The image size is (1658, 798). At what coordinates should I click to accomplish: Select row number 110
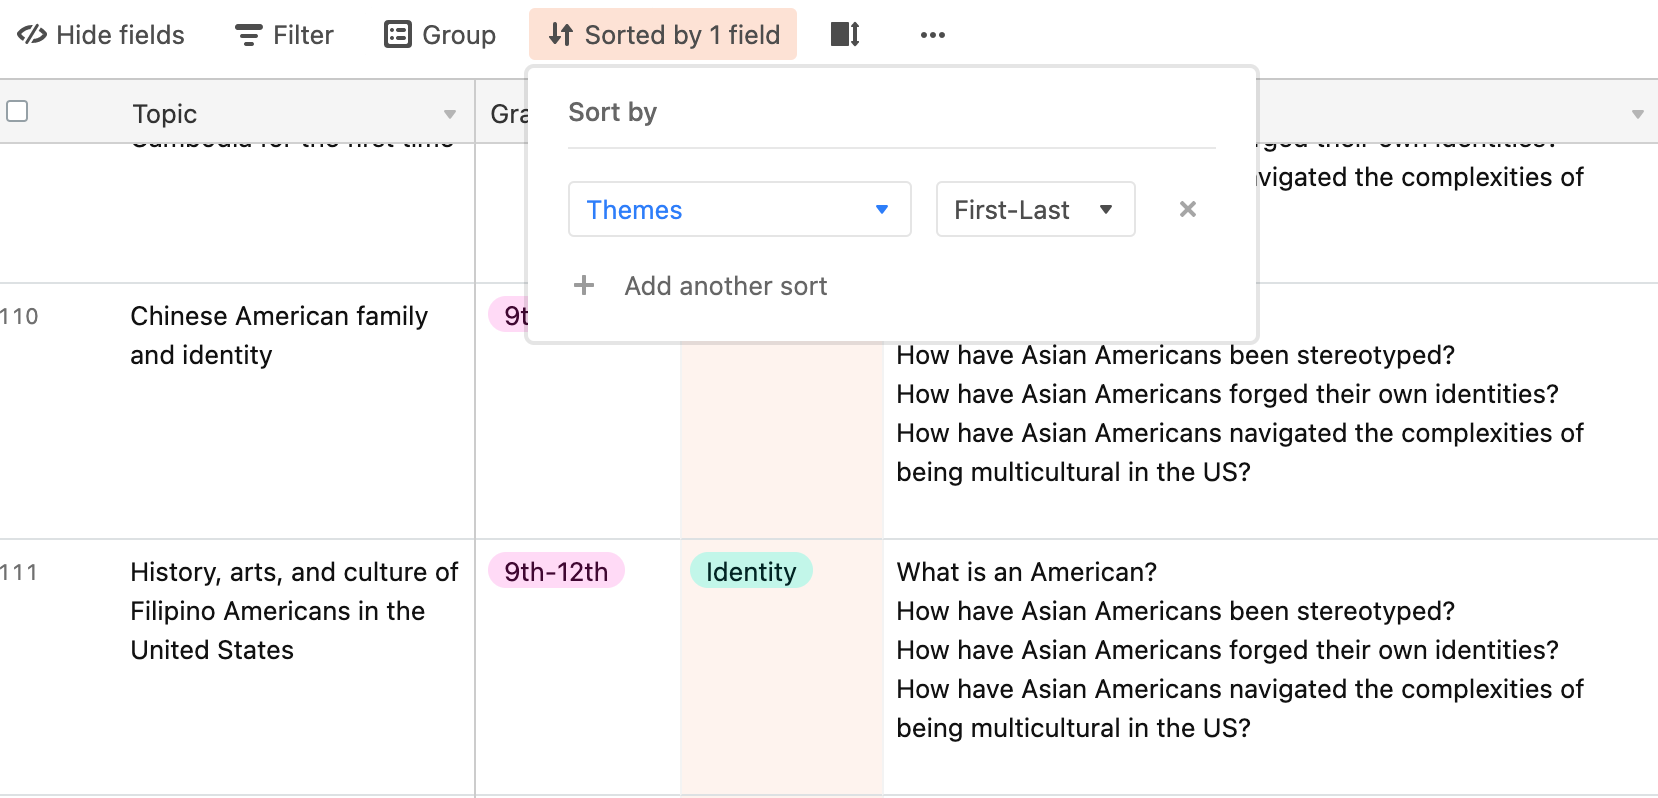click(x=19, y=316)
